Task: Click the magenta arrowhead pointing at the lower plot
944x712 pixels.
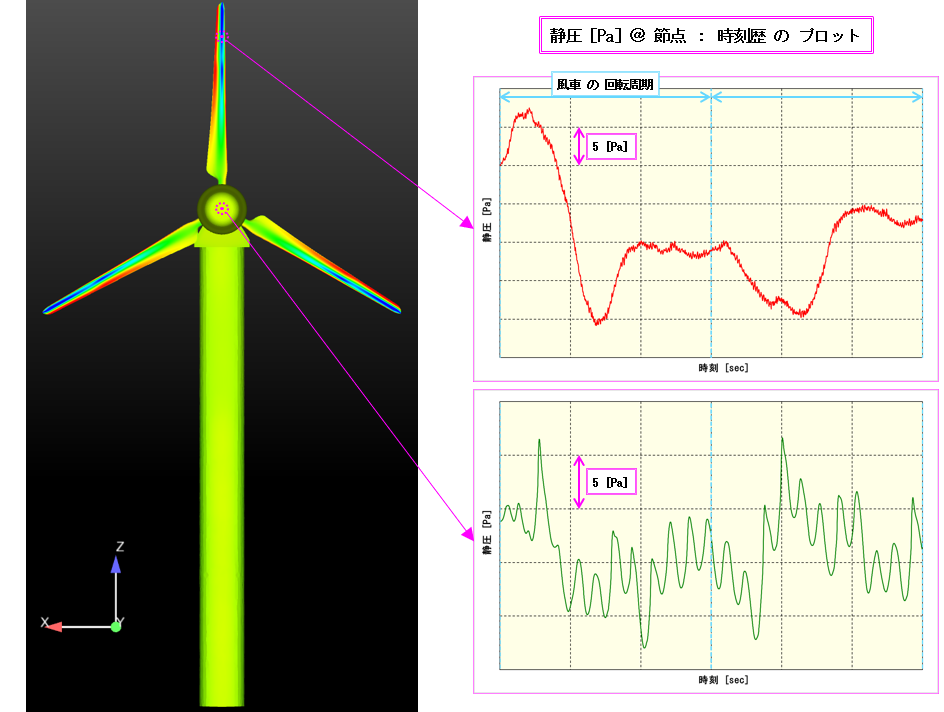Action: pos(466,534)
